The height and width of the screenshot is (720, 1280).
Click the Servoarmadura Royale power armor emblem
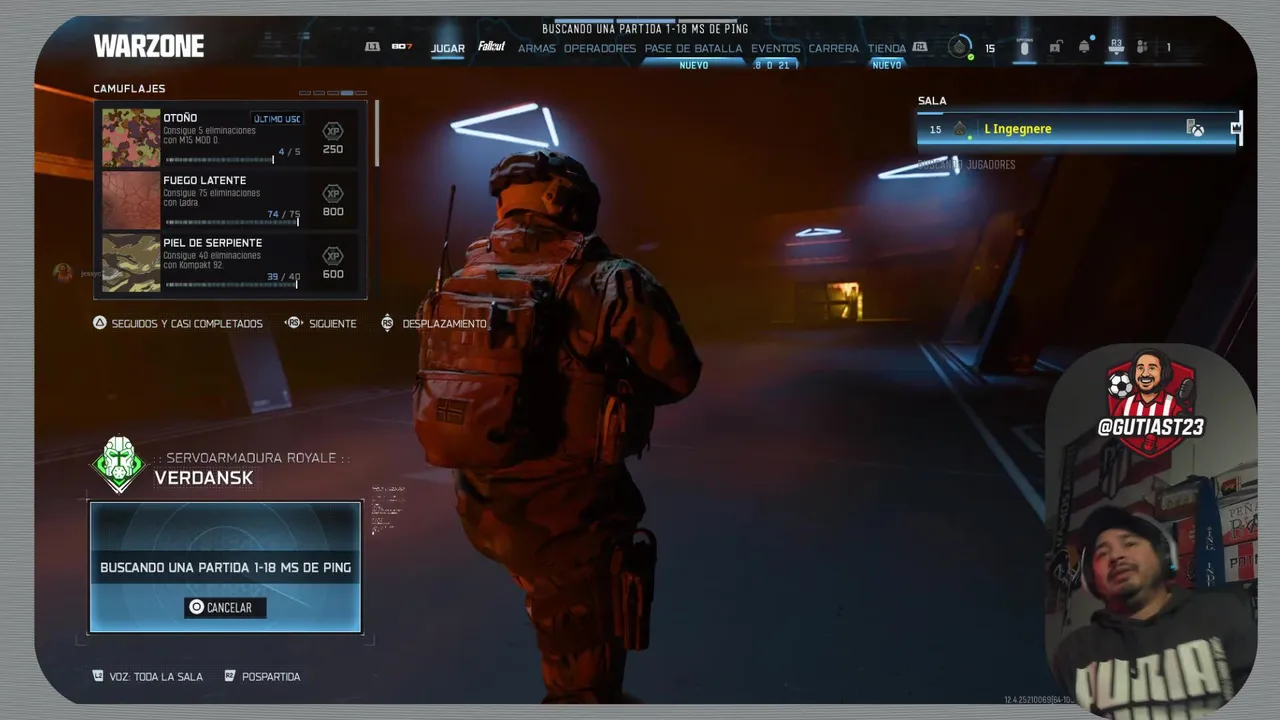click(119, 464)
